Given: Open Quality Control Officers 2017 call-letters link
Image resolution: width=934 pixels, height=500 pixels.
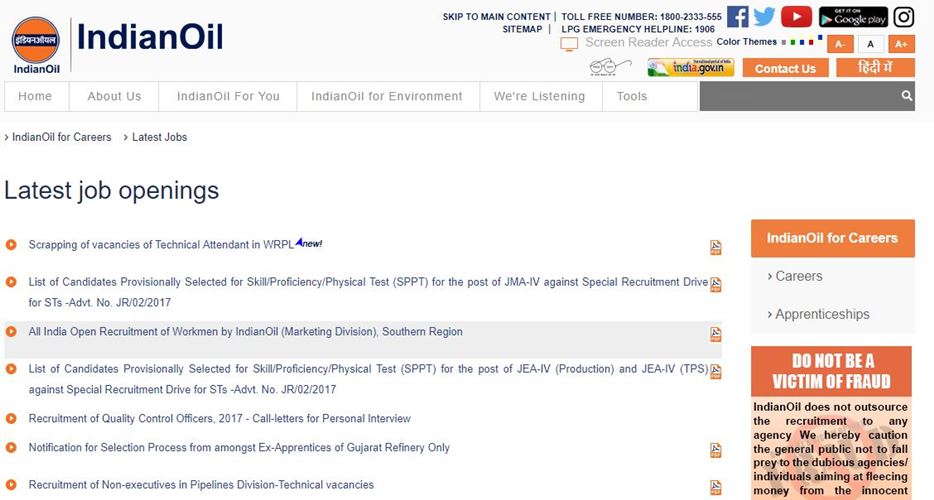Looking at the screenshot, I should point(220,418).
